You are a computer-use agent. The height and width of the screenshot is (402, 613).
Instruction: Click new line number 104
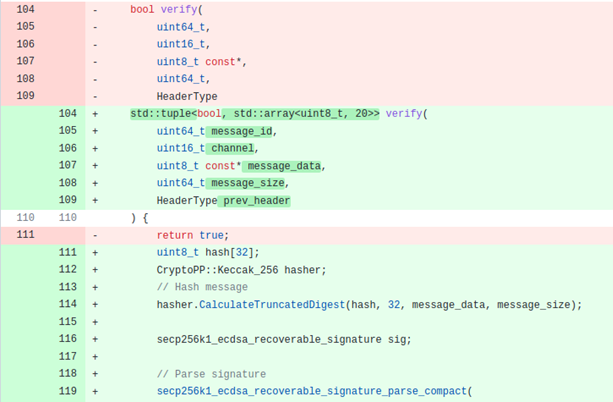point(68,113)
